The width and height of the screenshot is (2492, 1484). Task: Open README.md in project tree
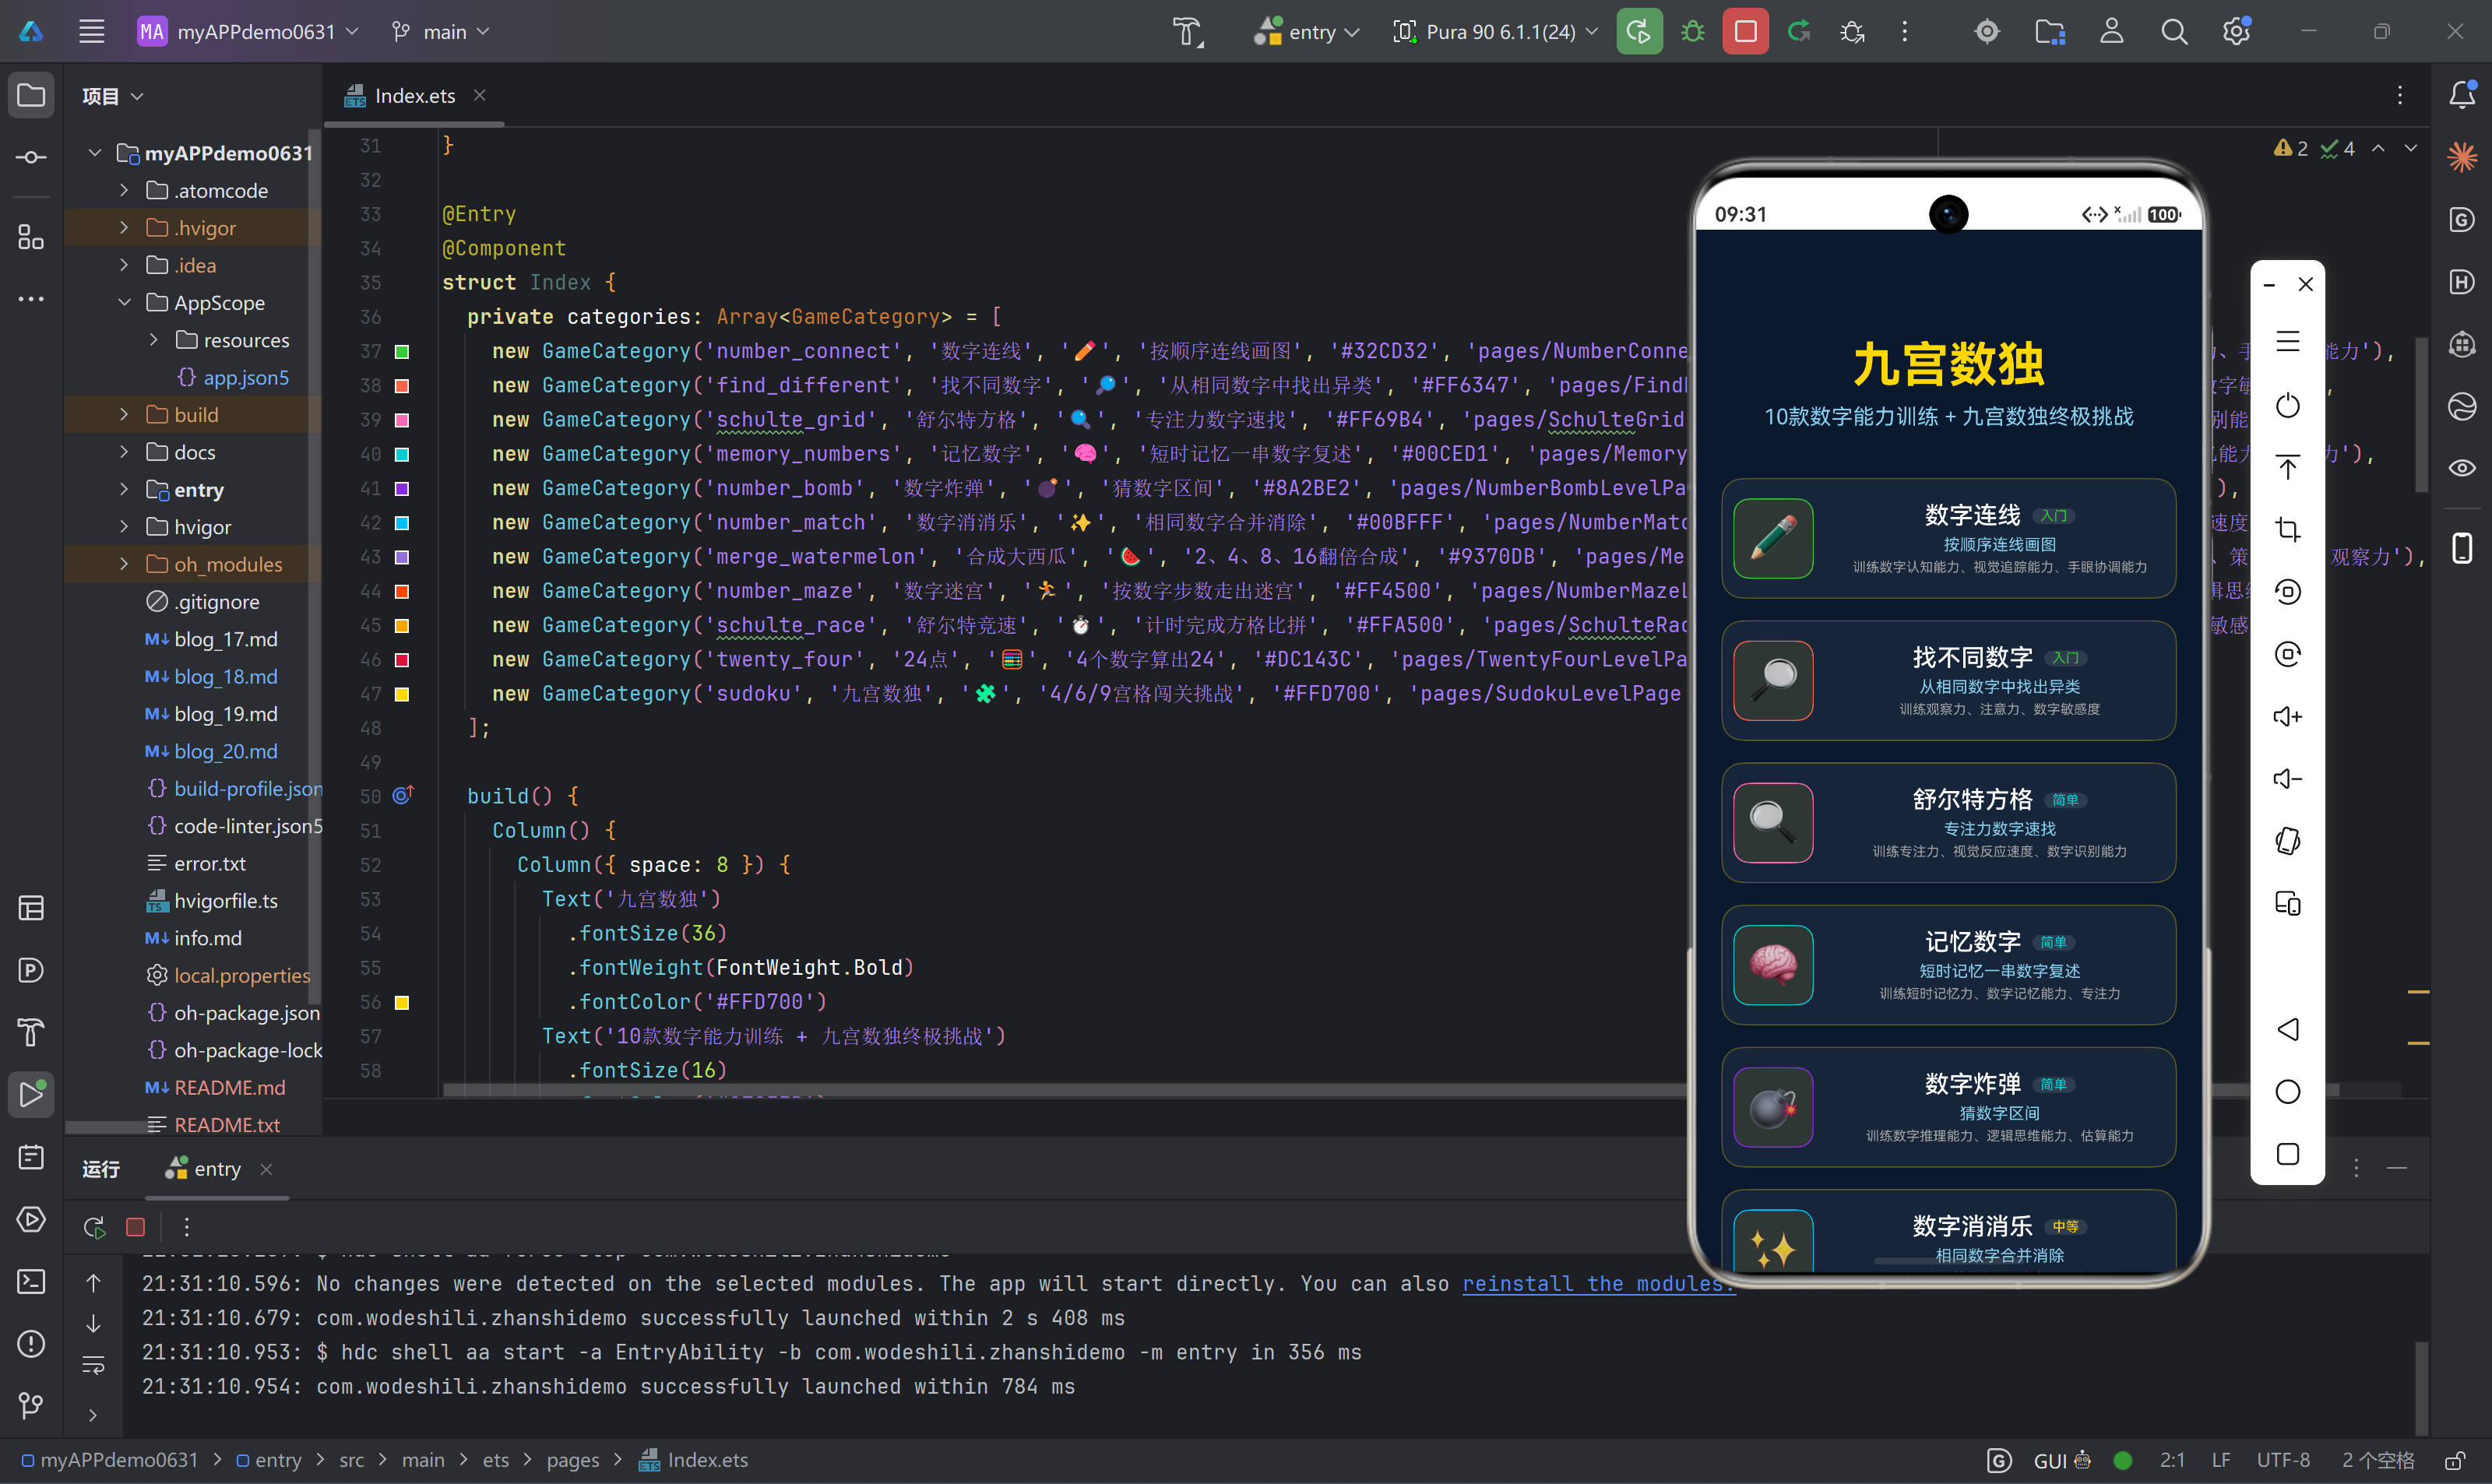pos(229,1087)
